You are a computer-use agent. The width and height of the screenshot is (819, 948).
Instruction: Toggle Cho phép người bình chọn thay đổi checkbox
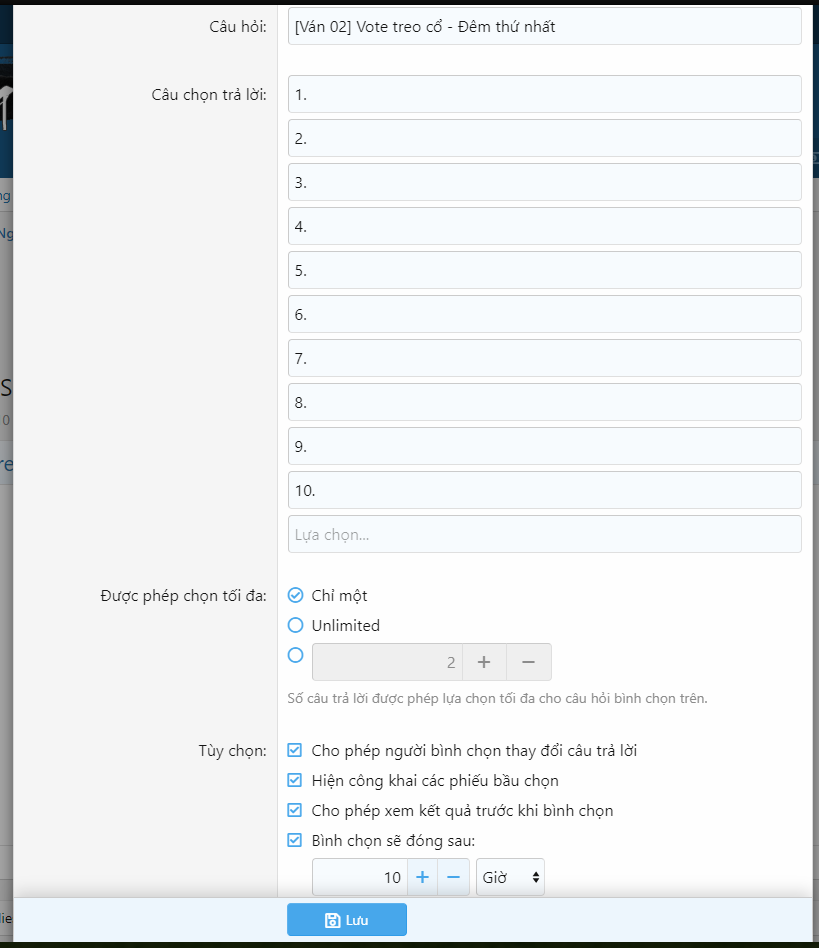(295, 751)
